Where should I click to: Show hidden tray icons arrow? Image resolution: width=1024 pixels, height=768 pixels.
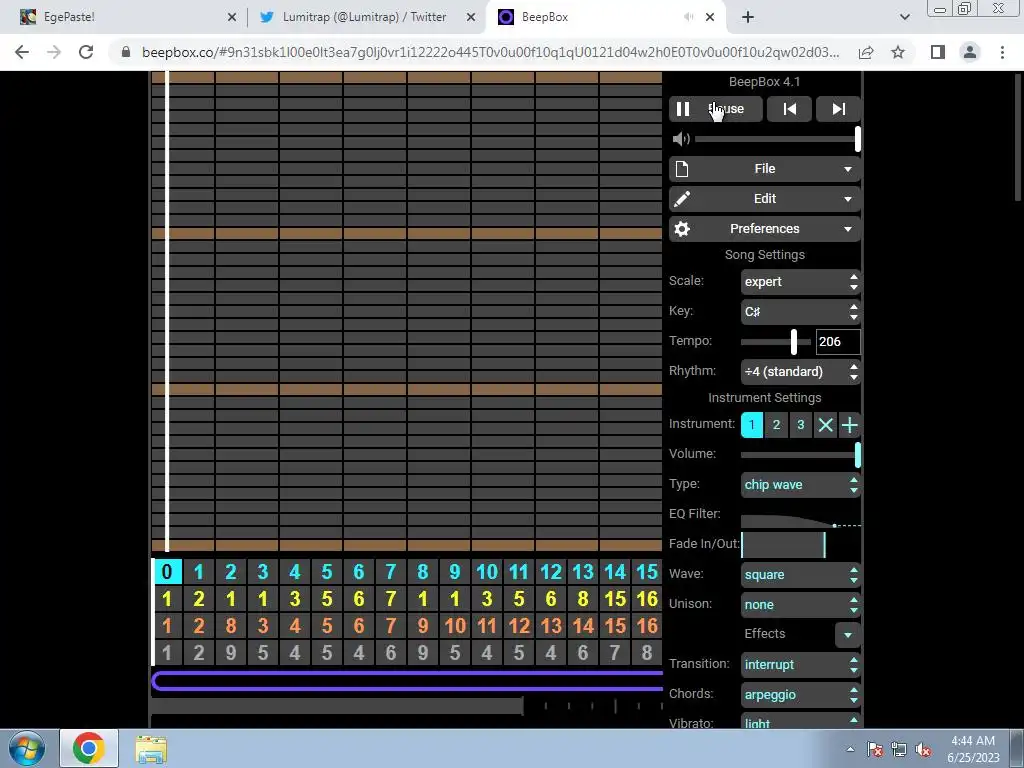tap(850, 749)
